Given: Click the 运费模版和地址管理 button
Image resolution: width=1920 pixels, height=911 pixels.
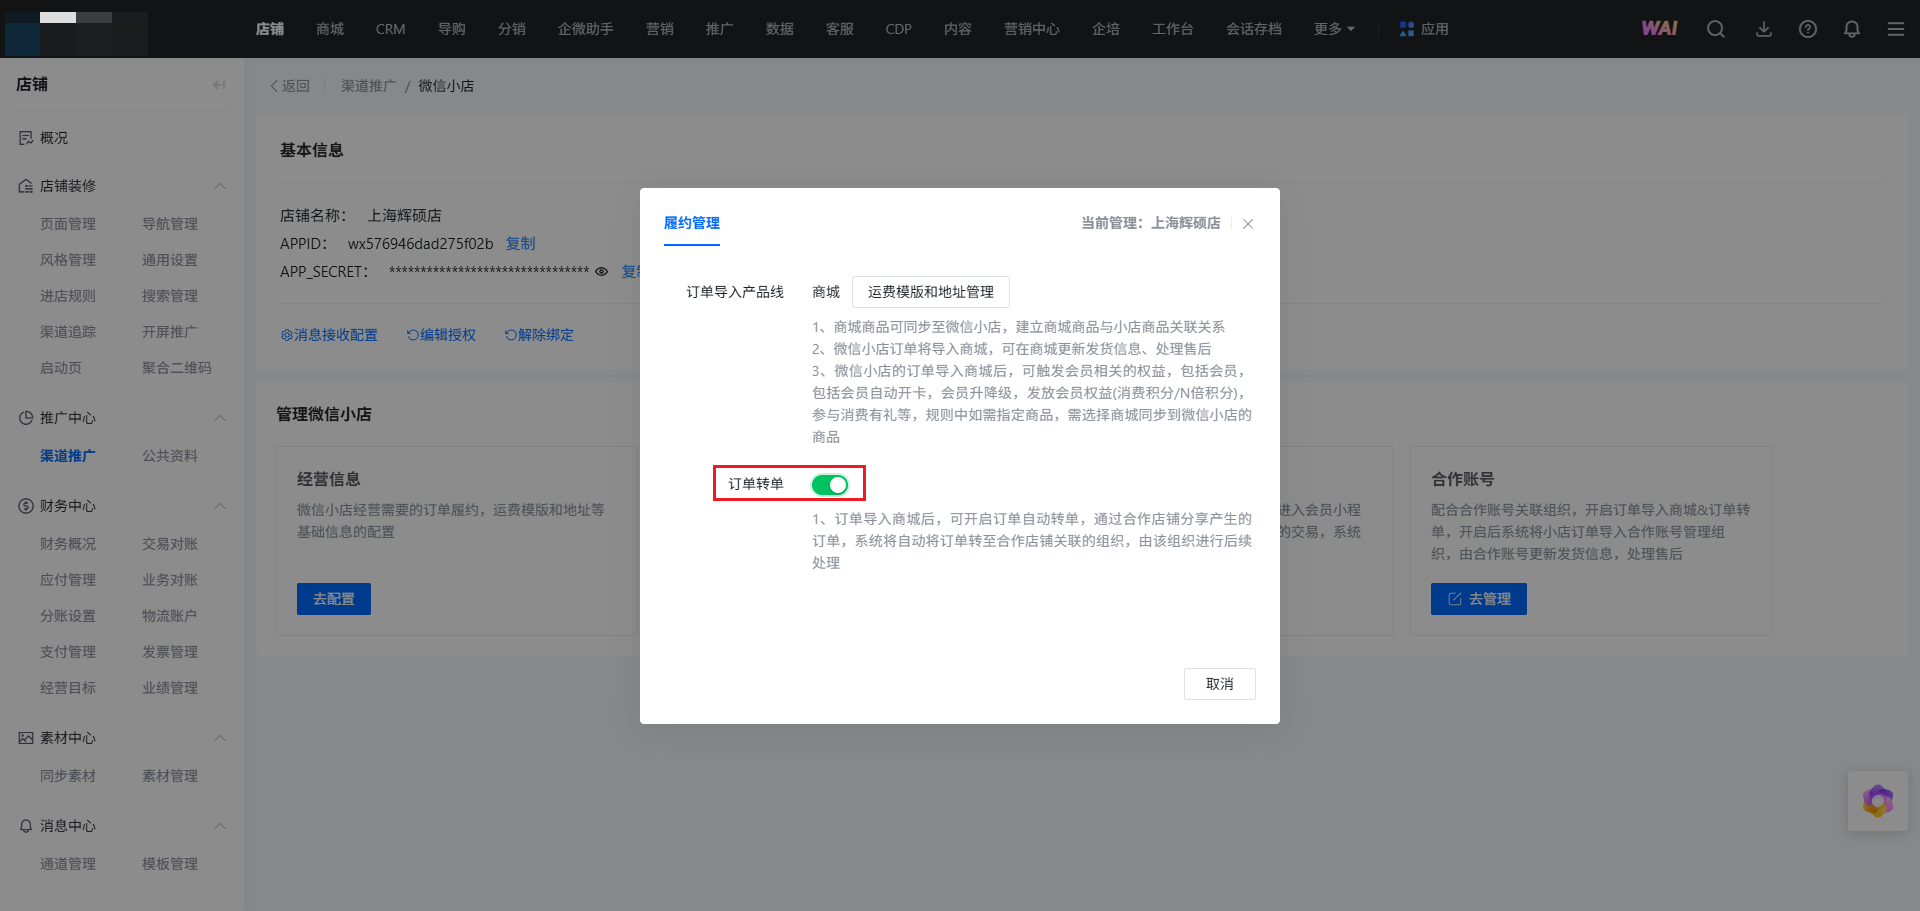Looking at the screenshot, I should coord(930,292).
